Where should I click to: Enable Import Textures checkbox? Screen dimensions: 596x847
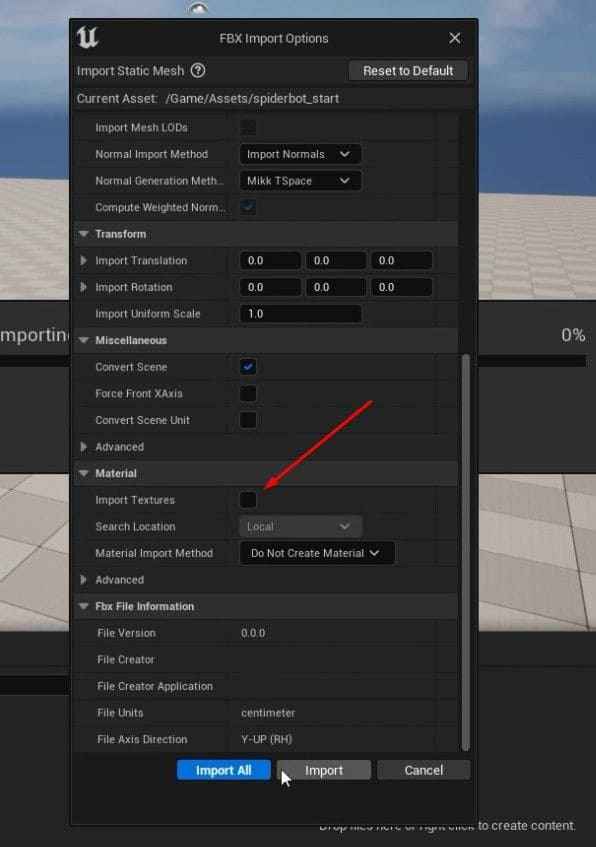248,500
